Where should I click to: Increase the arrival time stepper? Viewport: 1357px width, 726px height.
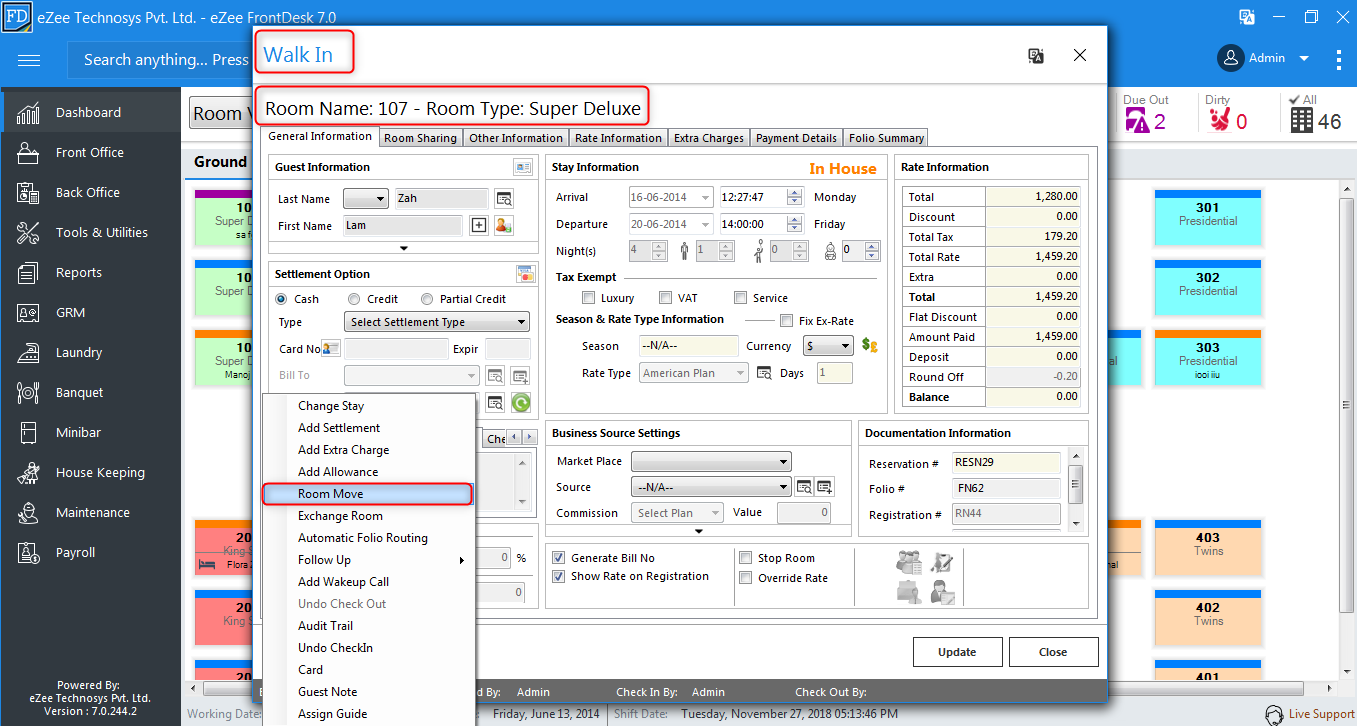795,193
